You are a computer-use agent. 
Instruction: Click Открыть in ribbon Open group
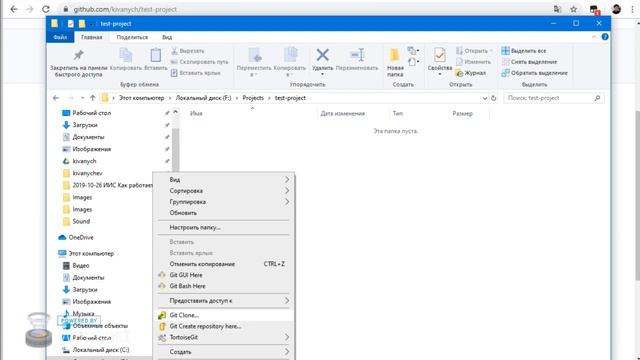coord(474,51)
